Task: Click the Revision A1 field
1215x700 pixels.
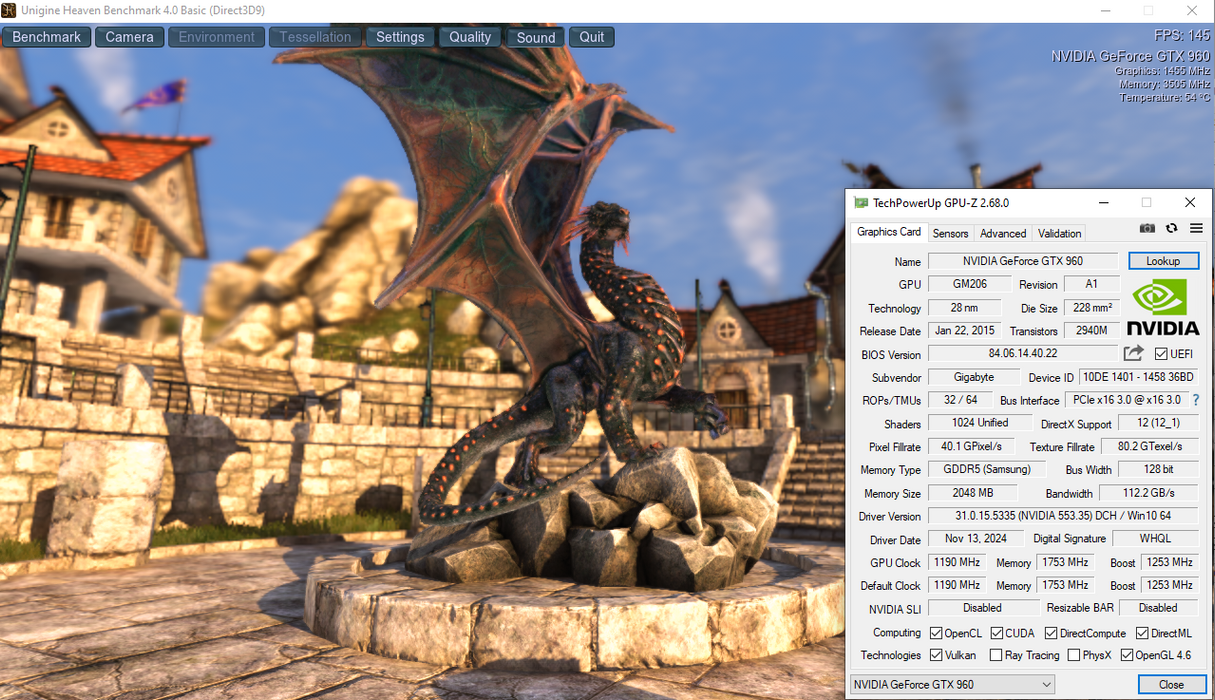Action: [1092, 284]
